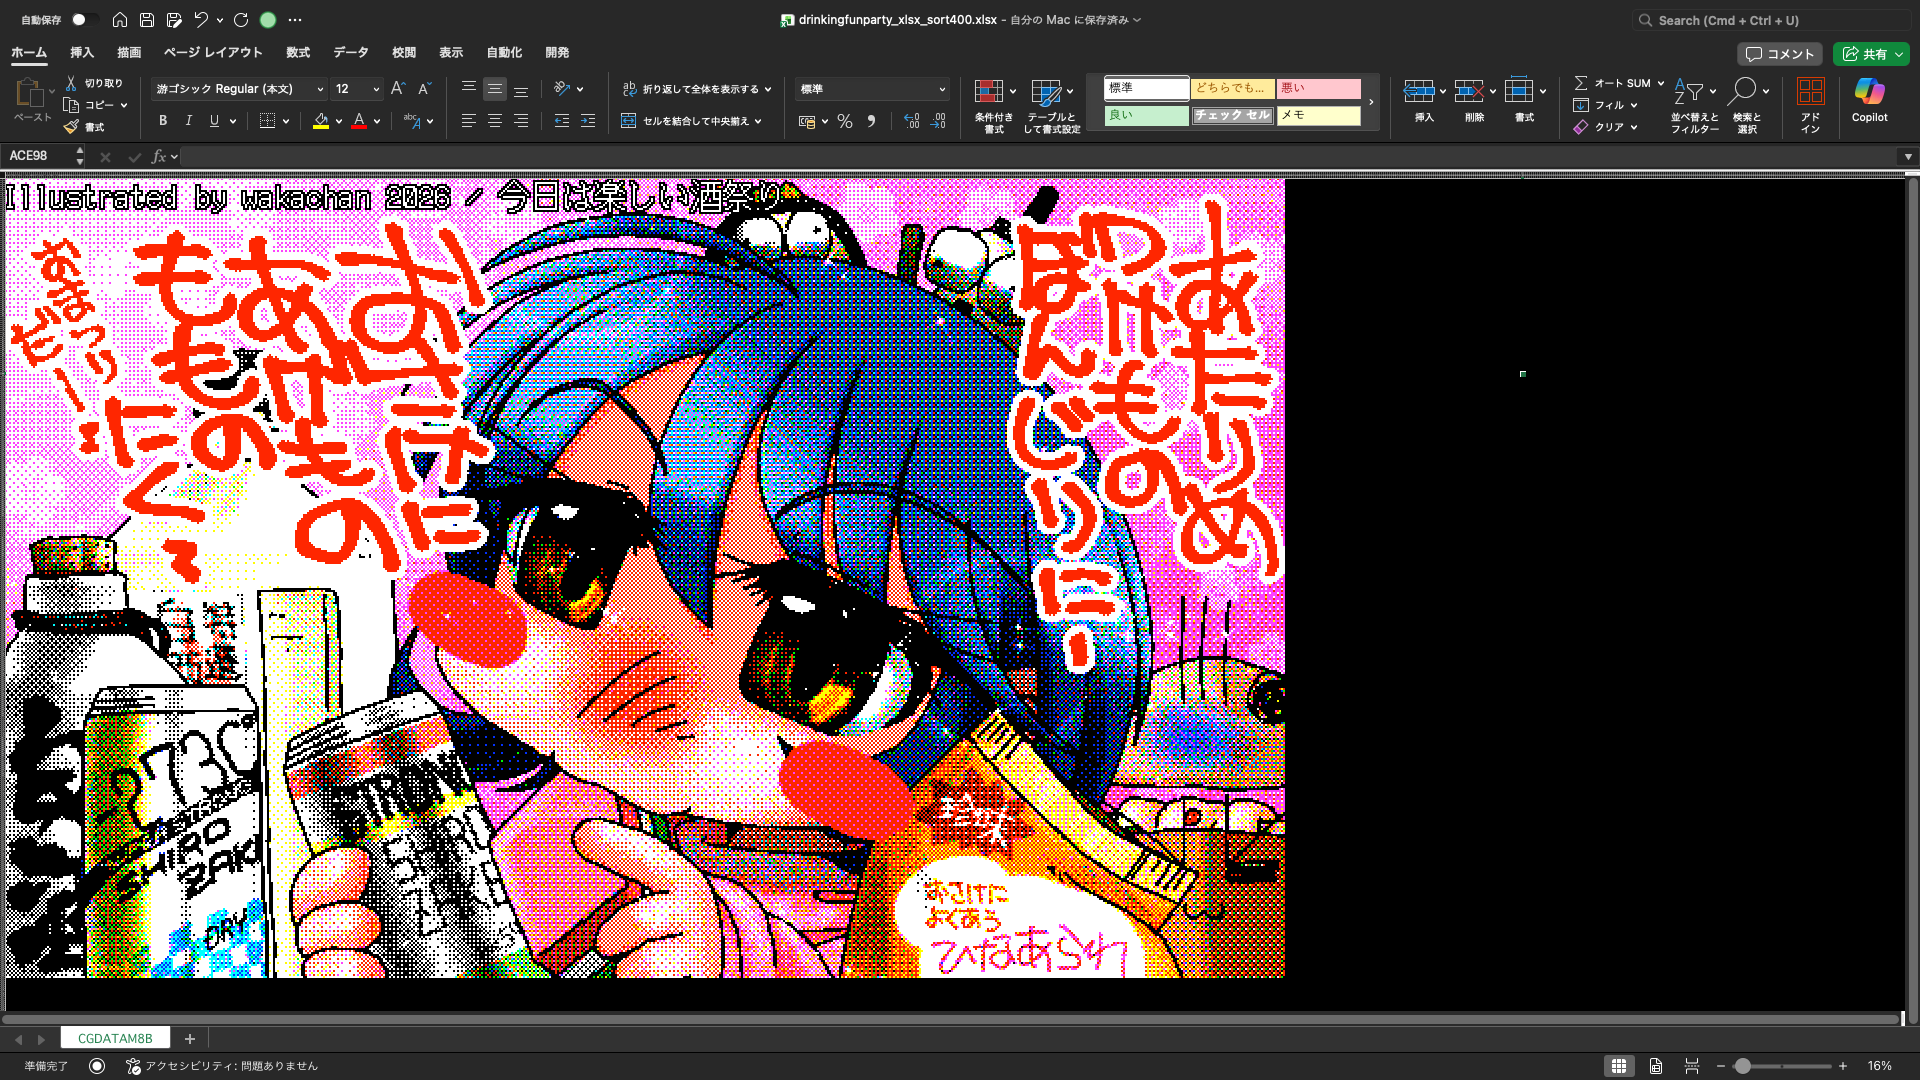Toggle center text alignment

(494, 120)
